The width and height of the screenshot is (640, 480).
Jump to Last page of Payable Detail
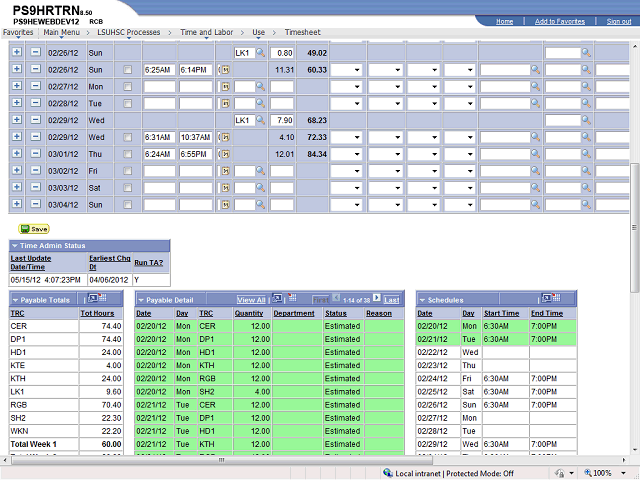pyautogui.click(x=391, y=300)
